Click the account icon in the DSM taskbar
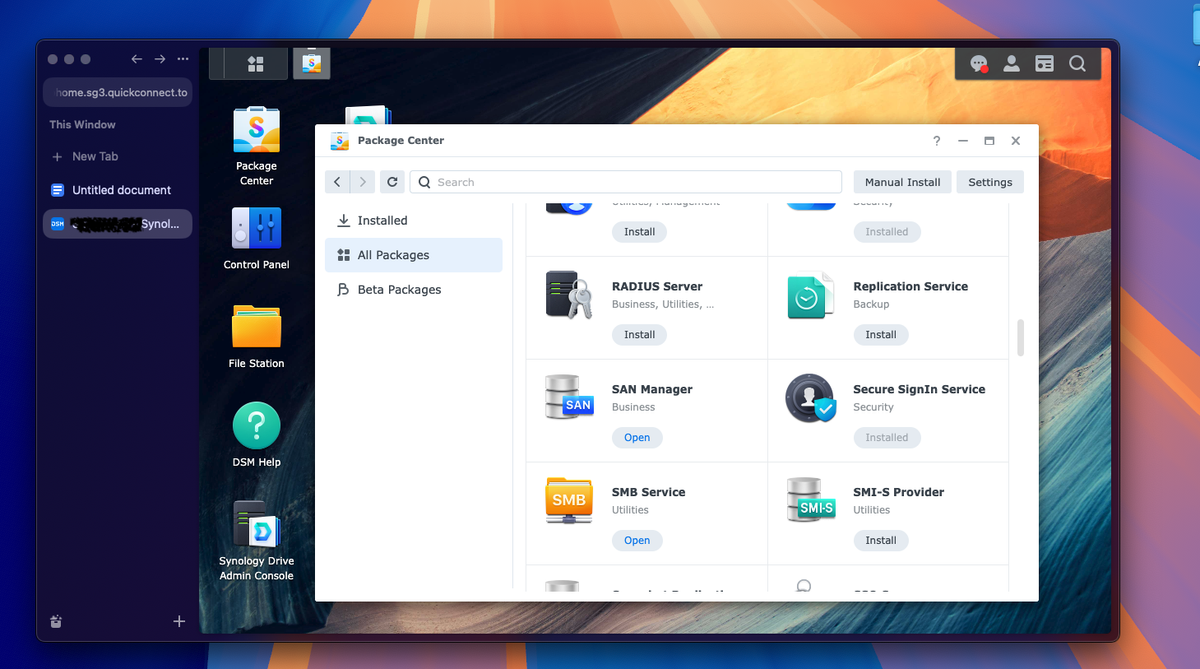1200x669 pixels. (x=1011, y=63)
